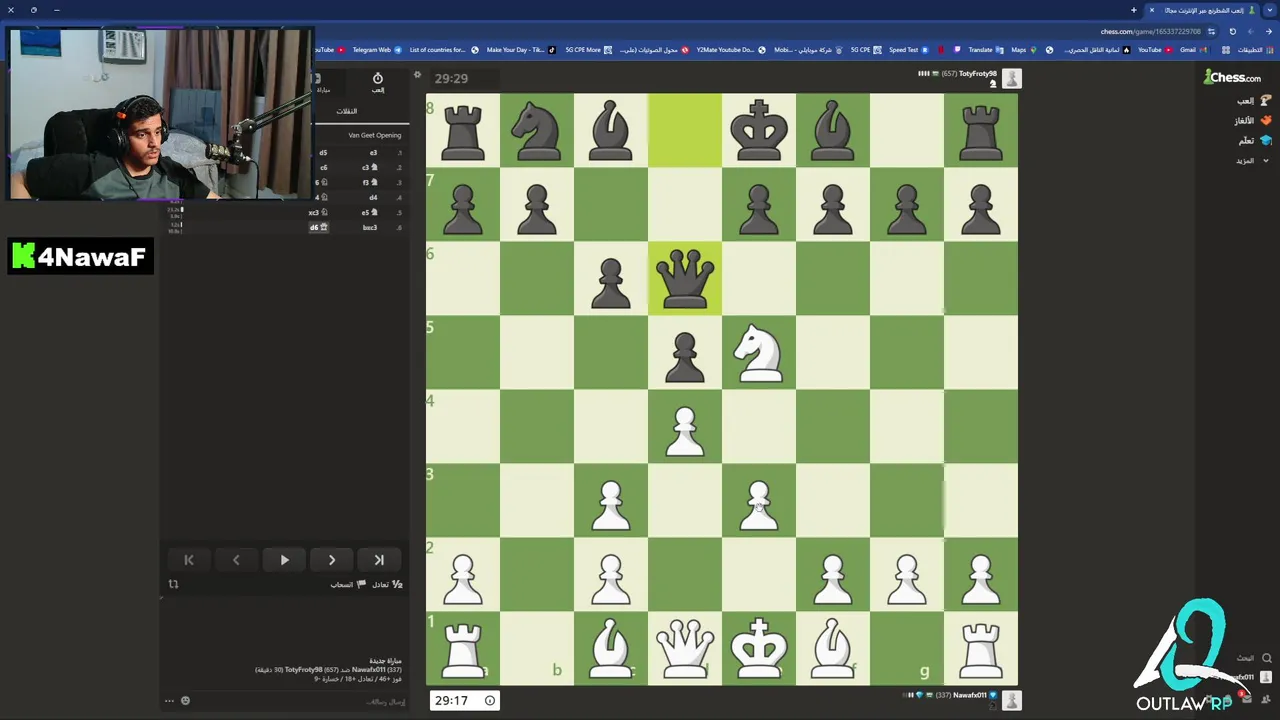Select the black queen on d6

(685, 279)
